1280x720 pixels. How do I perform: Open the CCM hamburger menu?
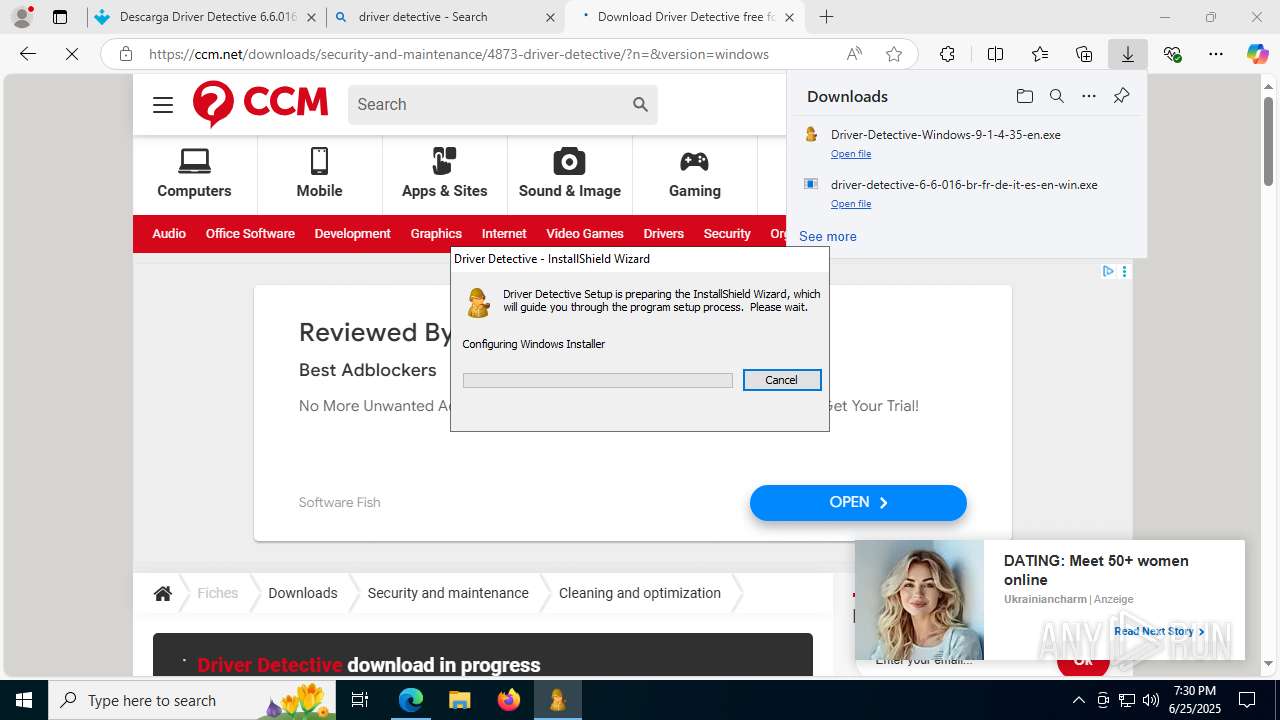pos(163,104)
